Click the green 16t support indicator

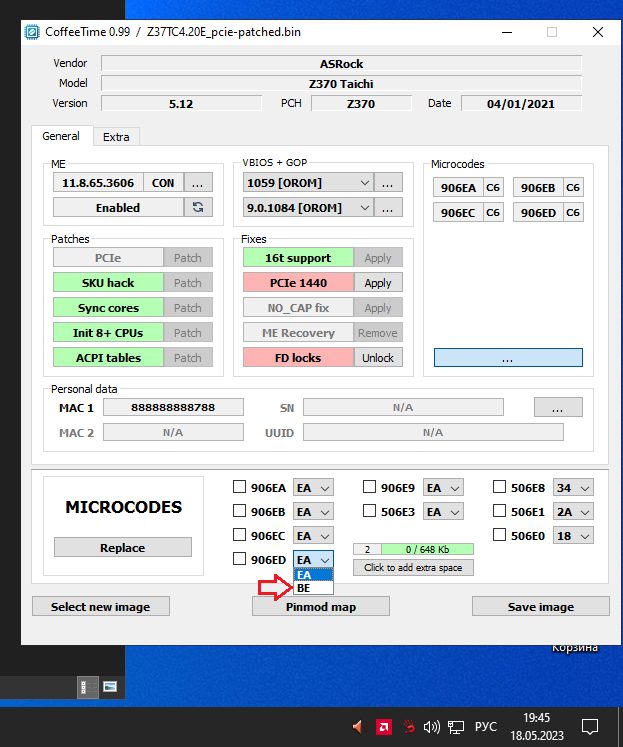[298, 258]
